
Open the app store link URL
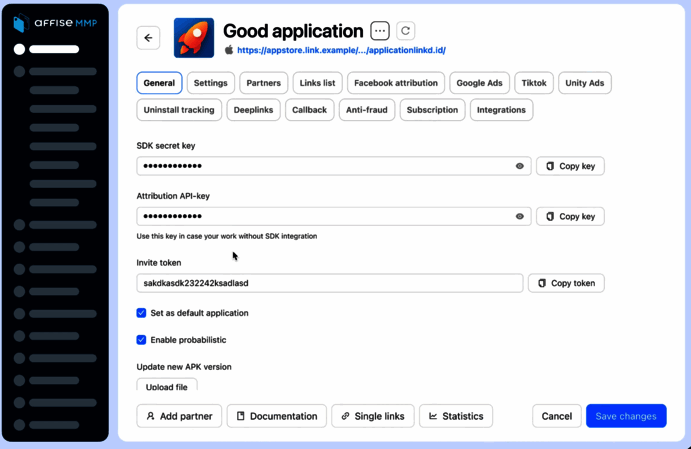pyautogui.click(x=341, y=50)
